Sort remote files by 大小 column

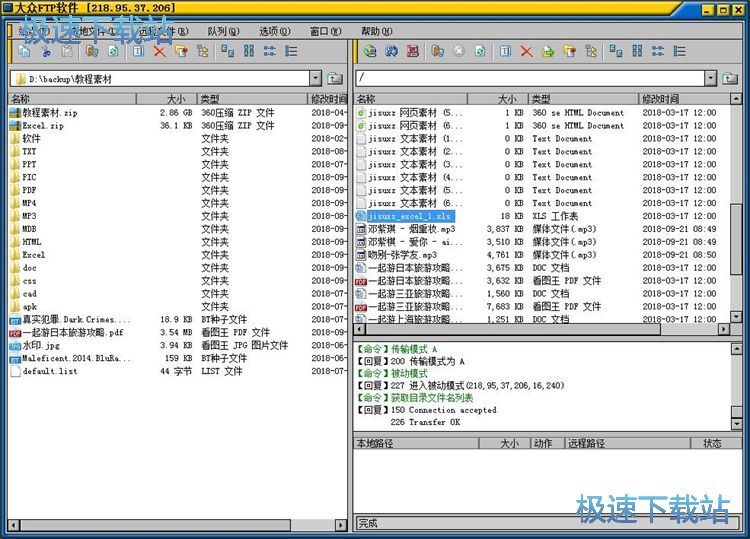497,99
